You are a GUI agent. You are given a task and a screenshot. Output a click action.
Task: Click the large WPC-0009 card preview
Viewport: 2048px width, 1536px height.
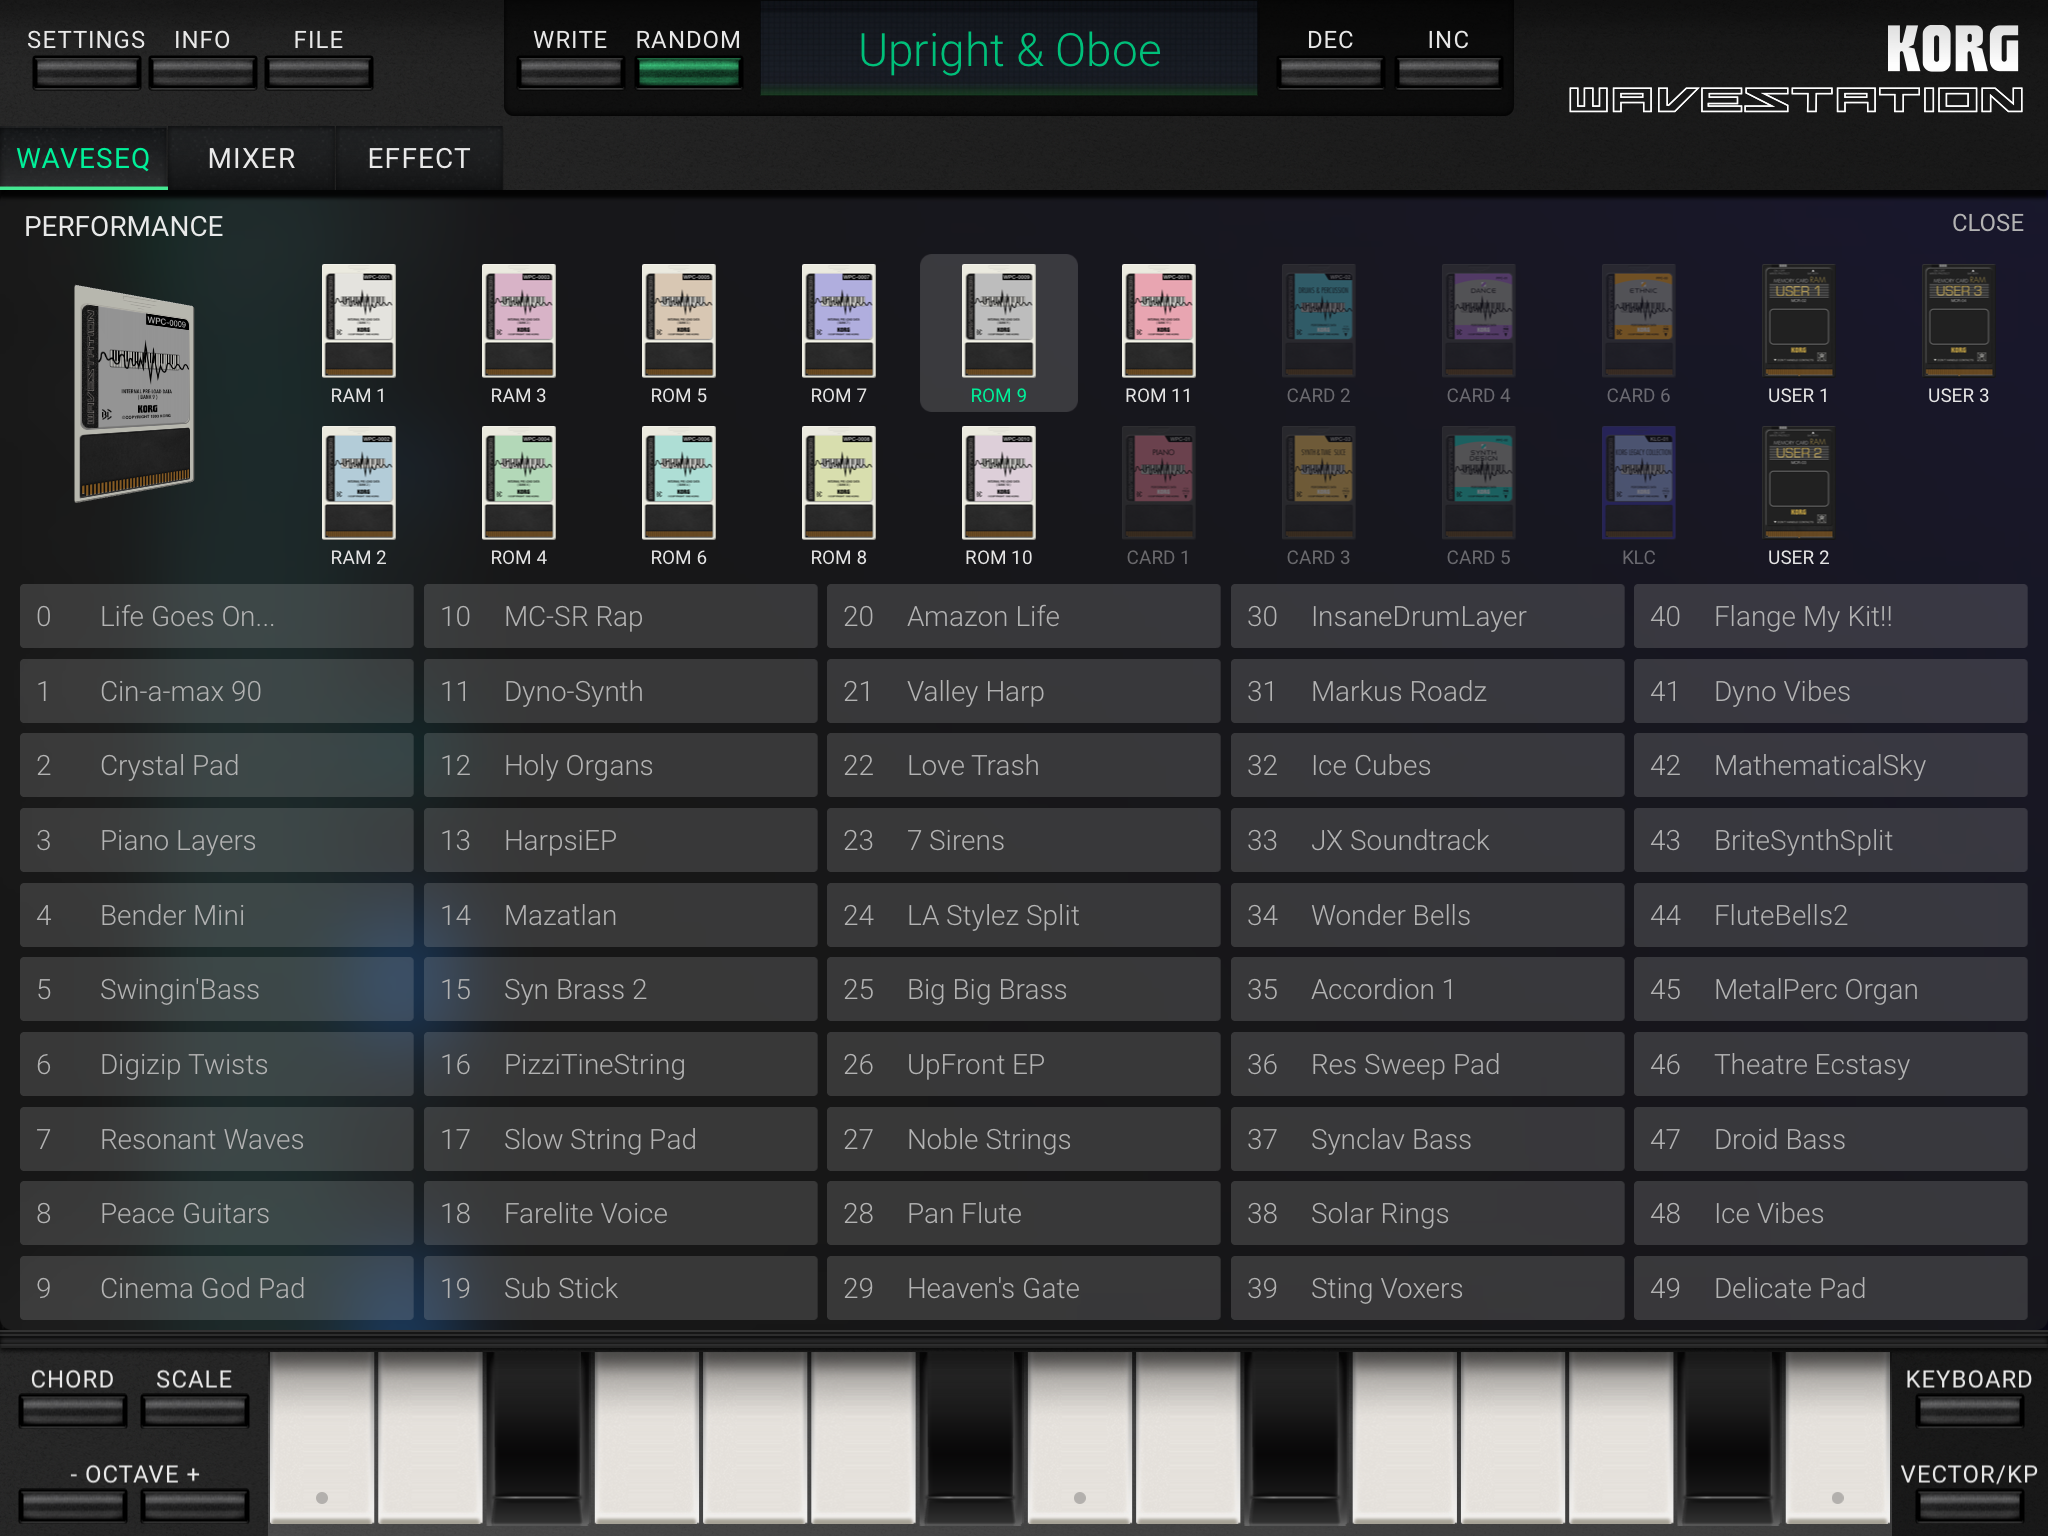click(134, 394)
